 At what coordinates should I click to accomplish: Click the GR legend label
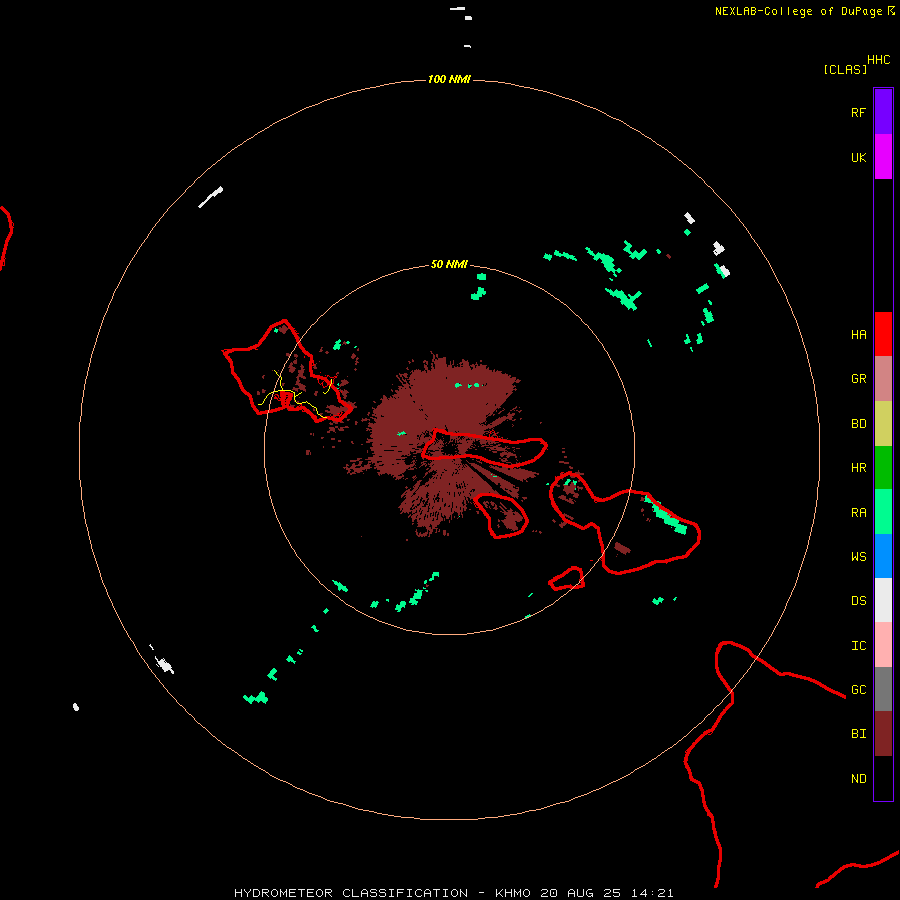click(858, 379)
